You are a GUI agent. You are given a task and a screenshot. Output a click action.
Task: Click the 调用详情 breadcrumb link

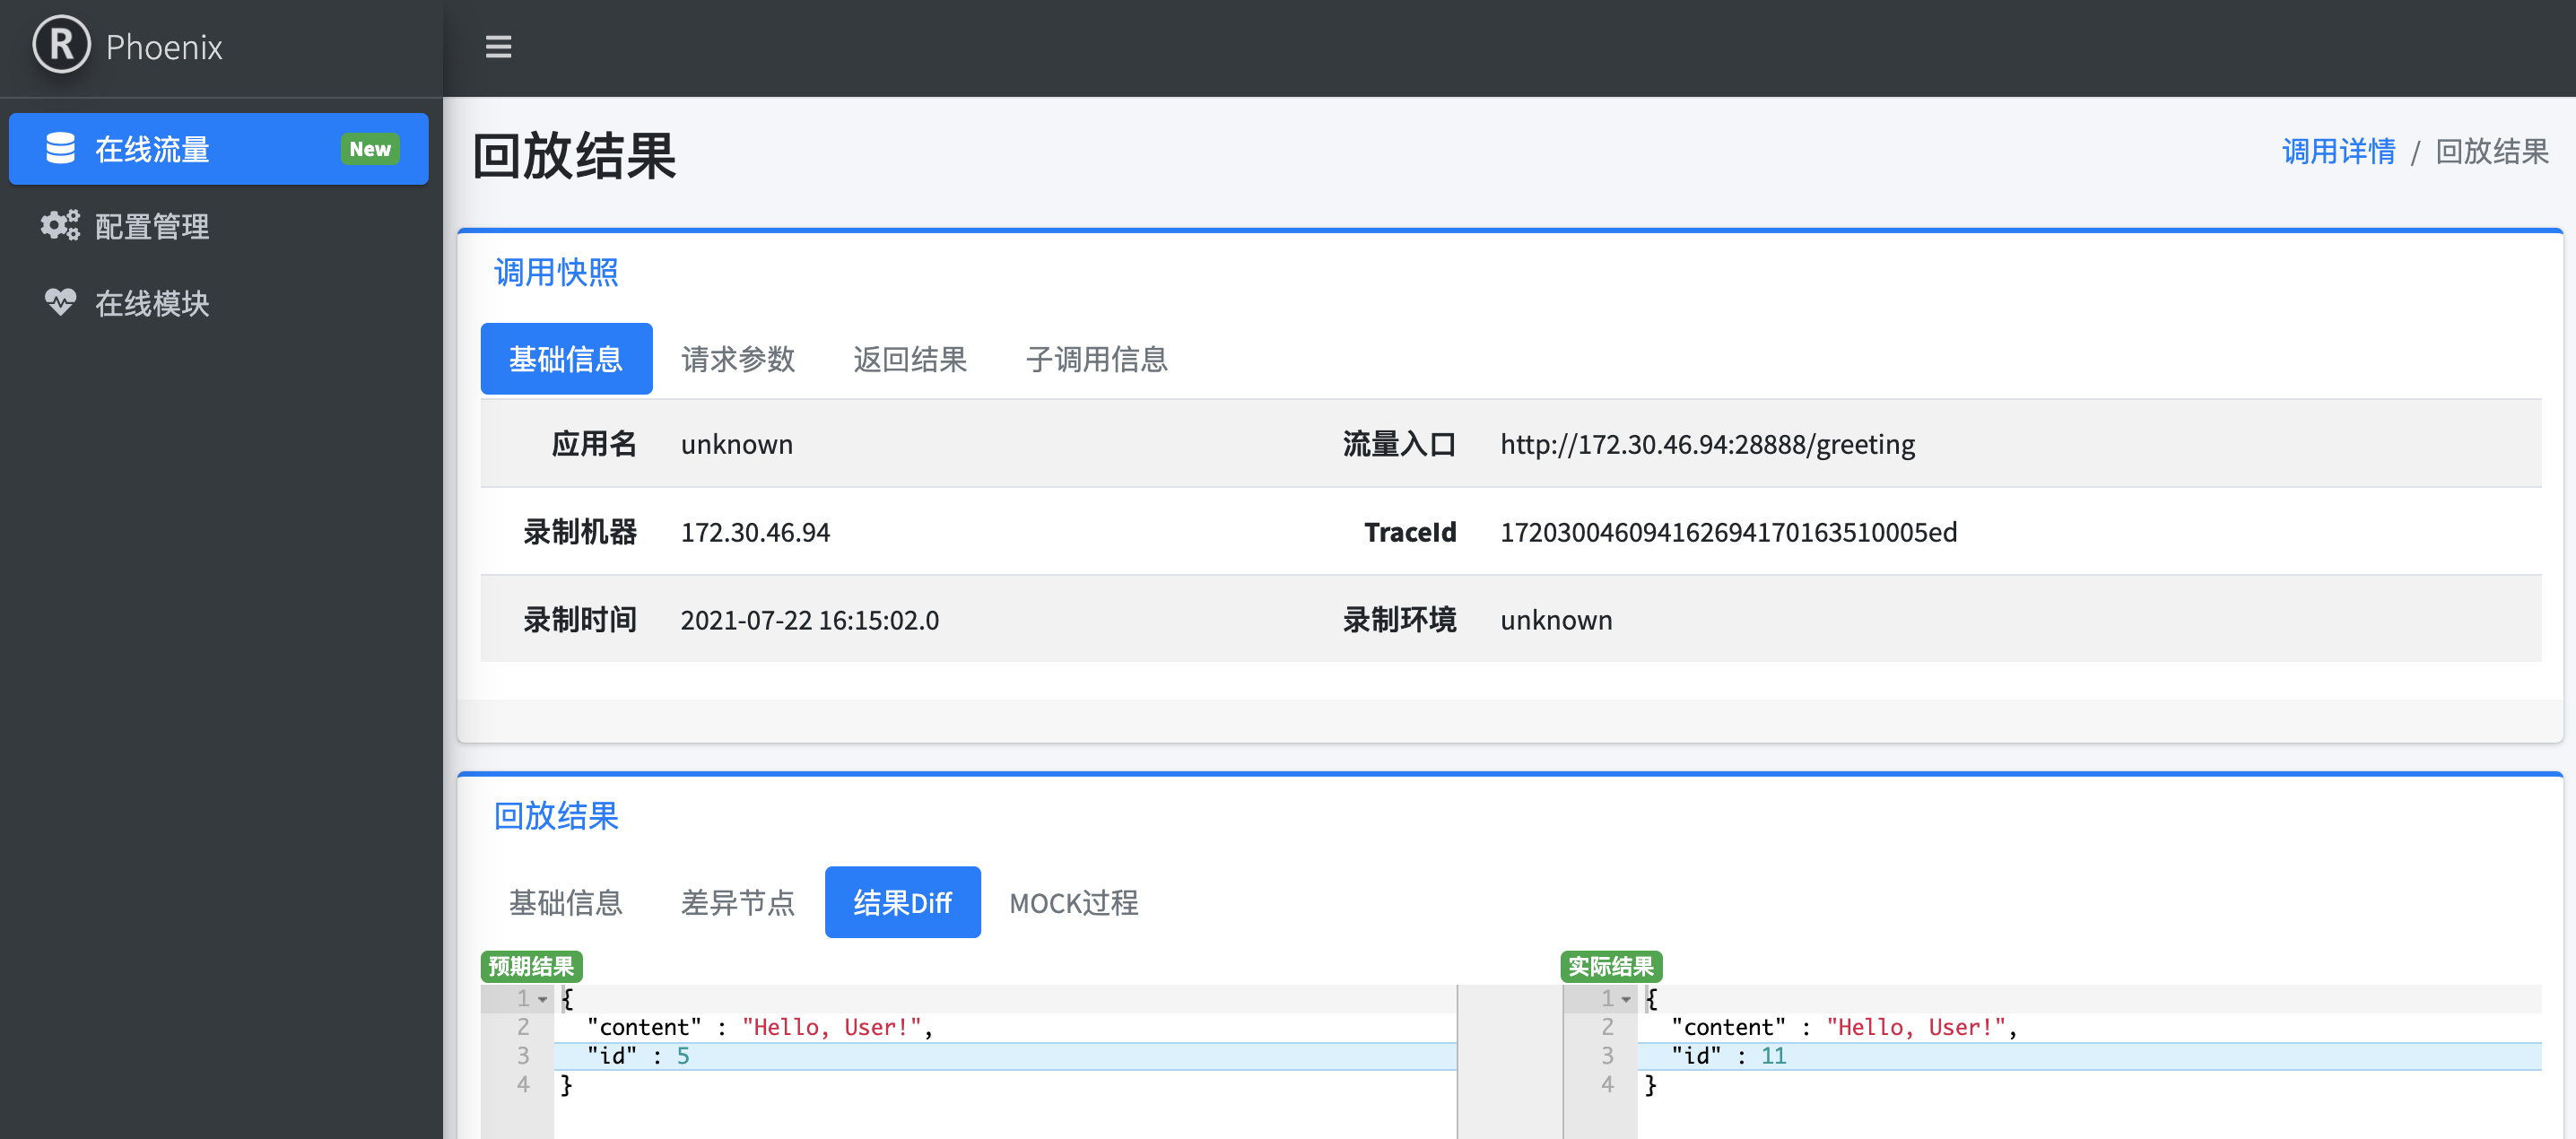tap(2338, 151)
